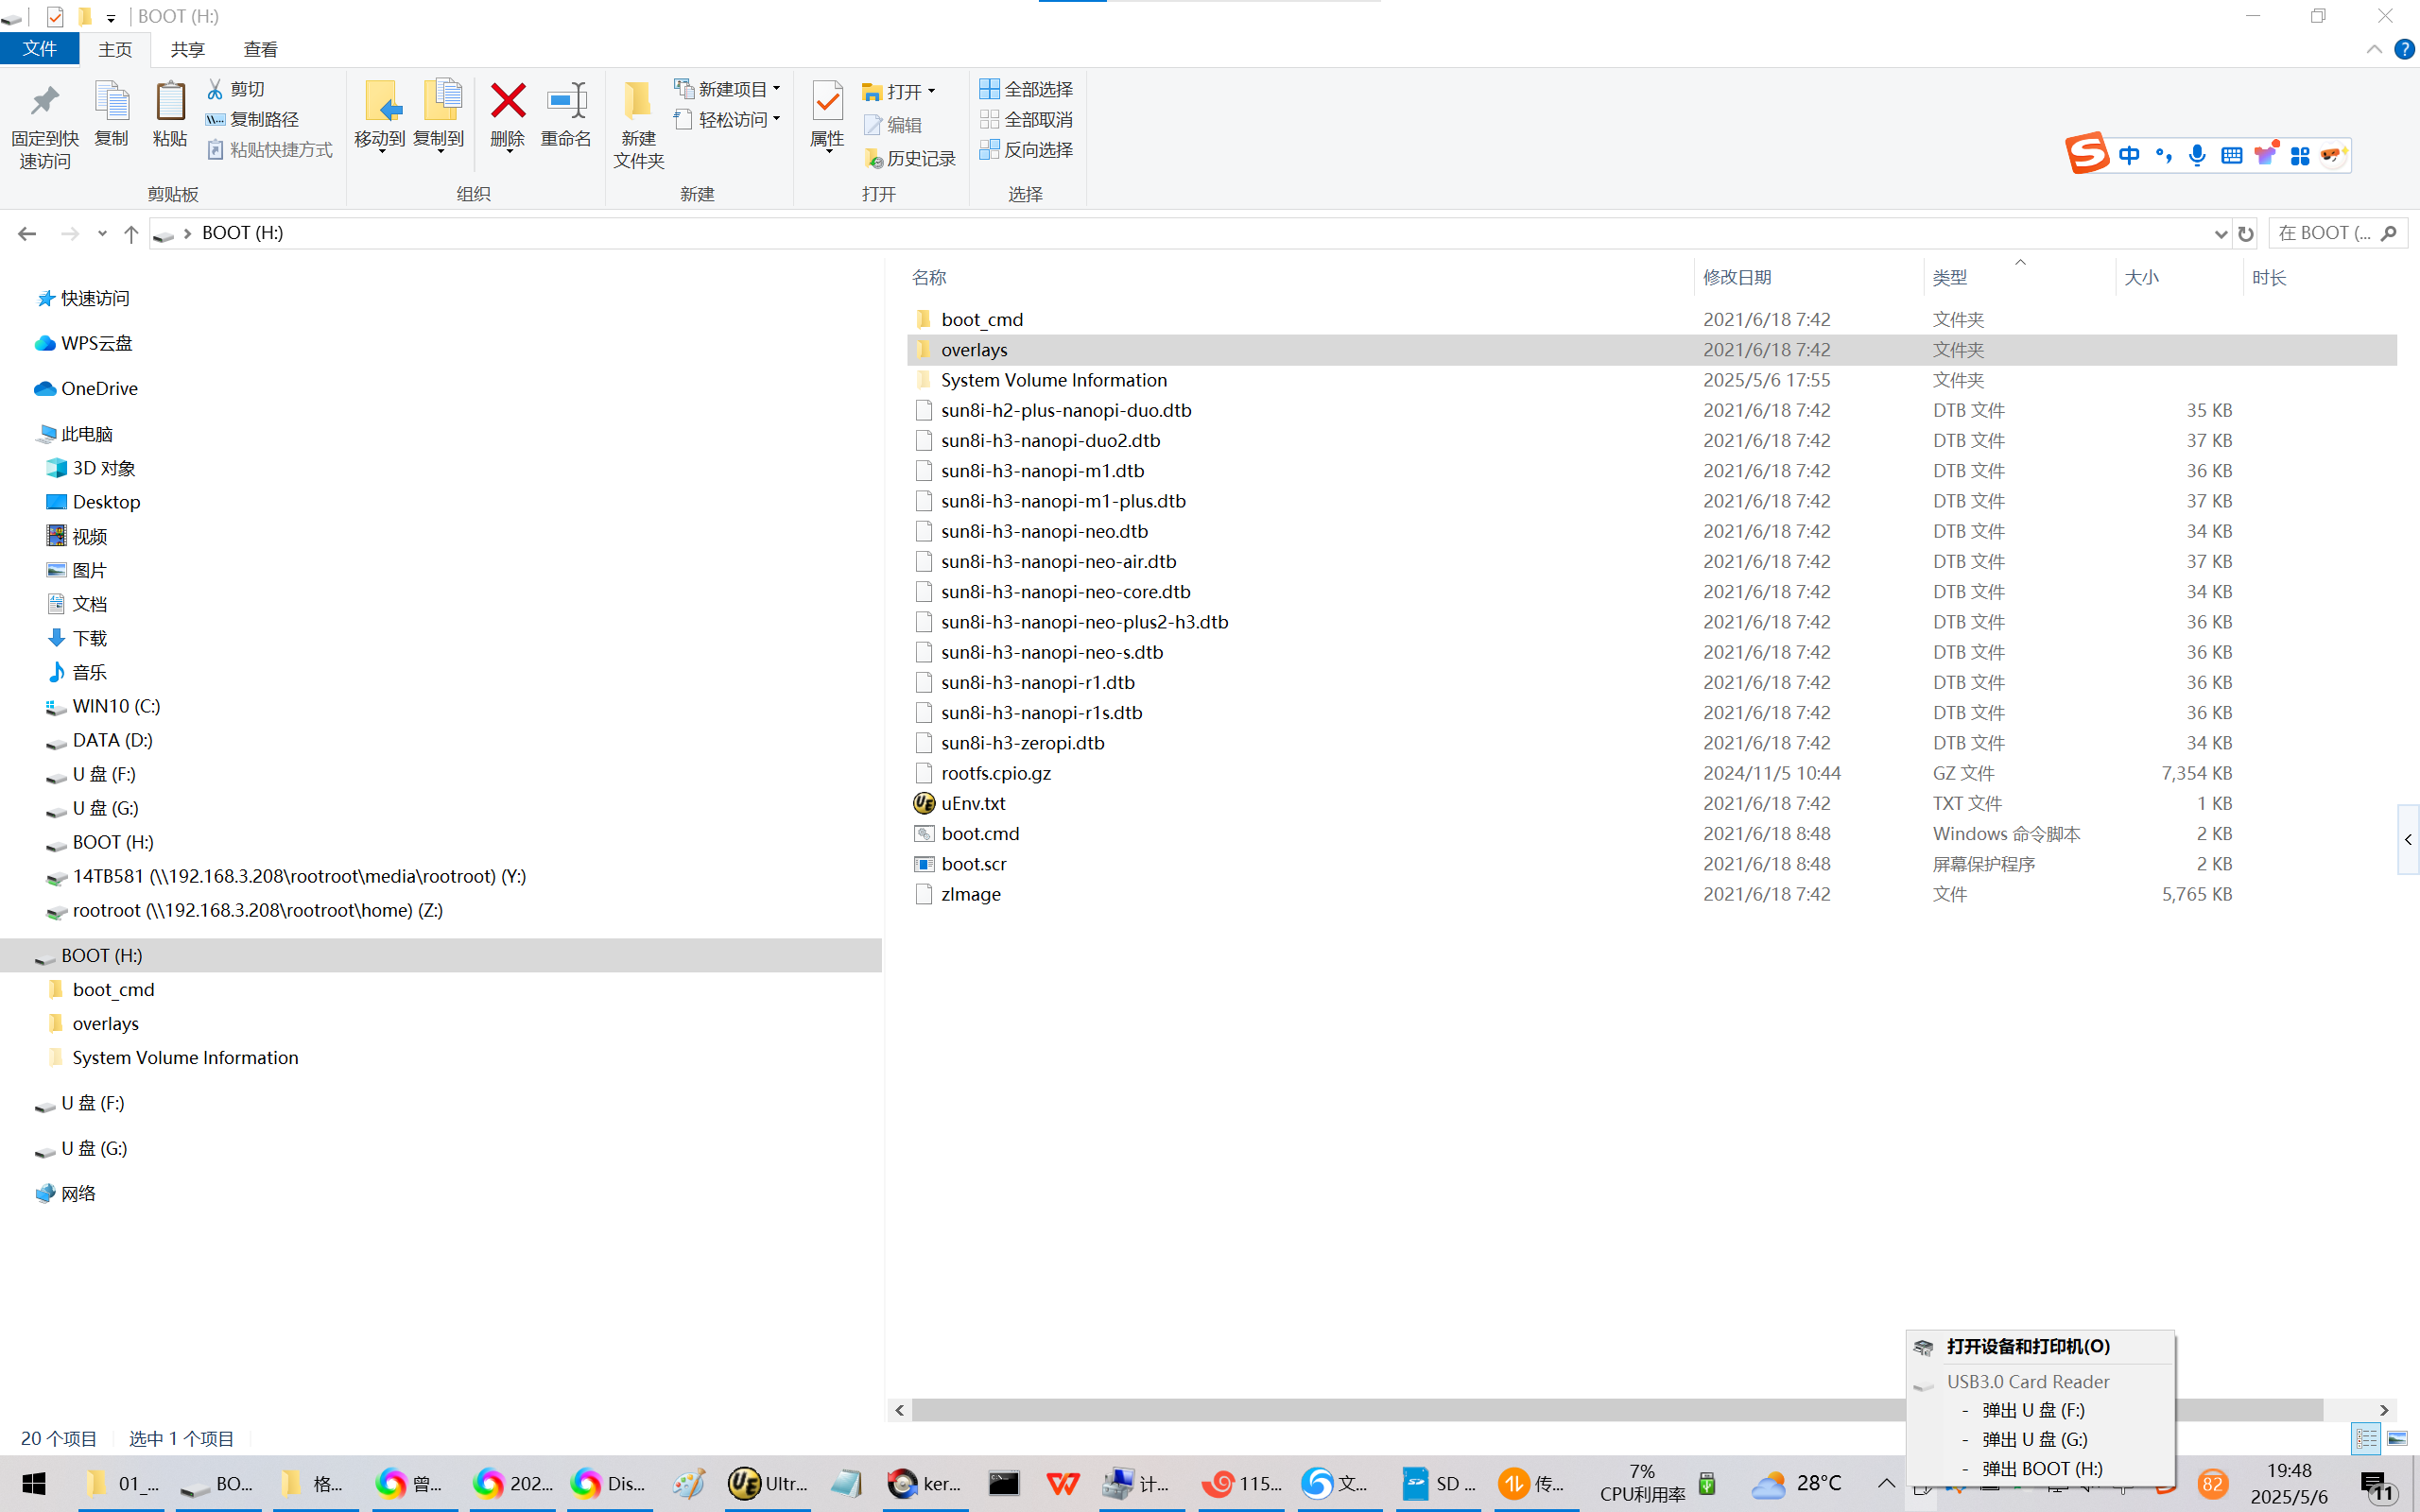Image resolution: width=2420 pixels, height=1512 pixels.
Task: Expand the address bar history dropdown
Action: [x=2220, y=233]
